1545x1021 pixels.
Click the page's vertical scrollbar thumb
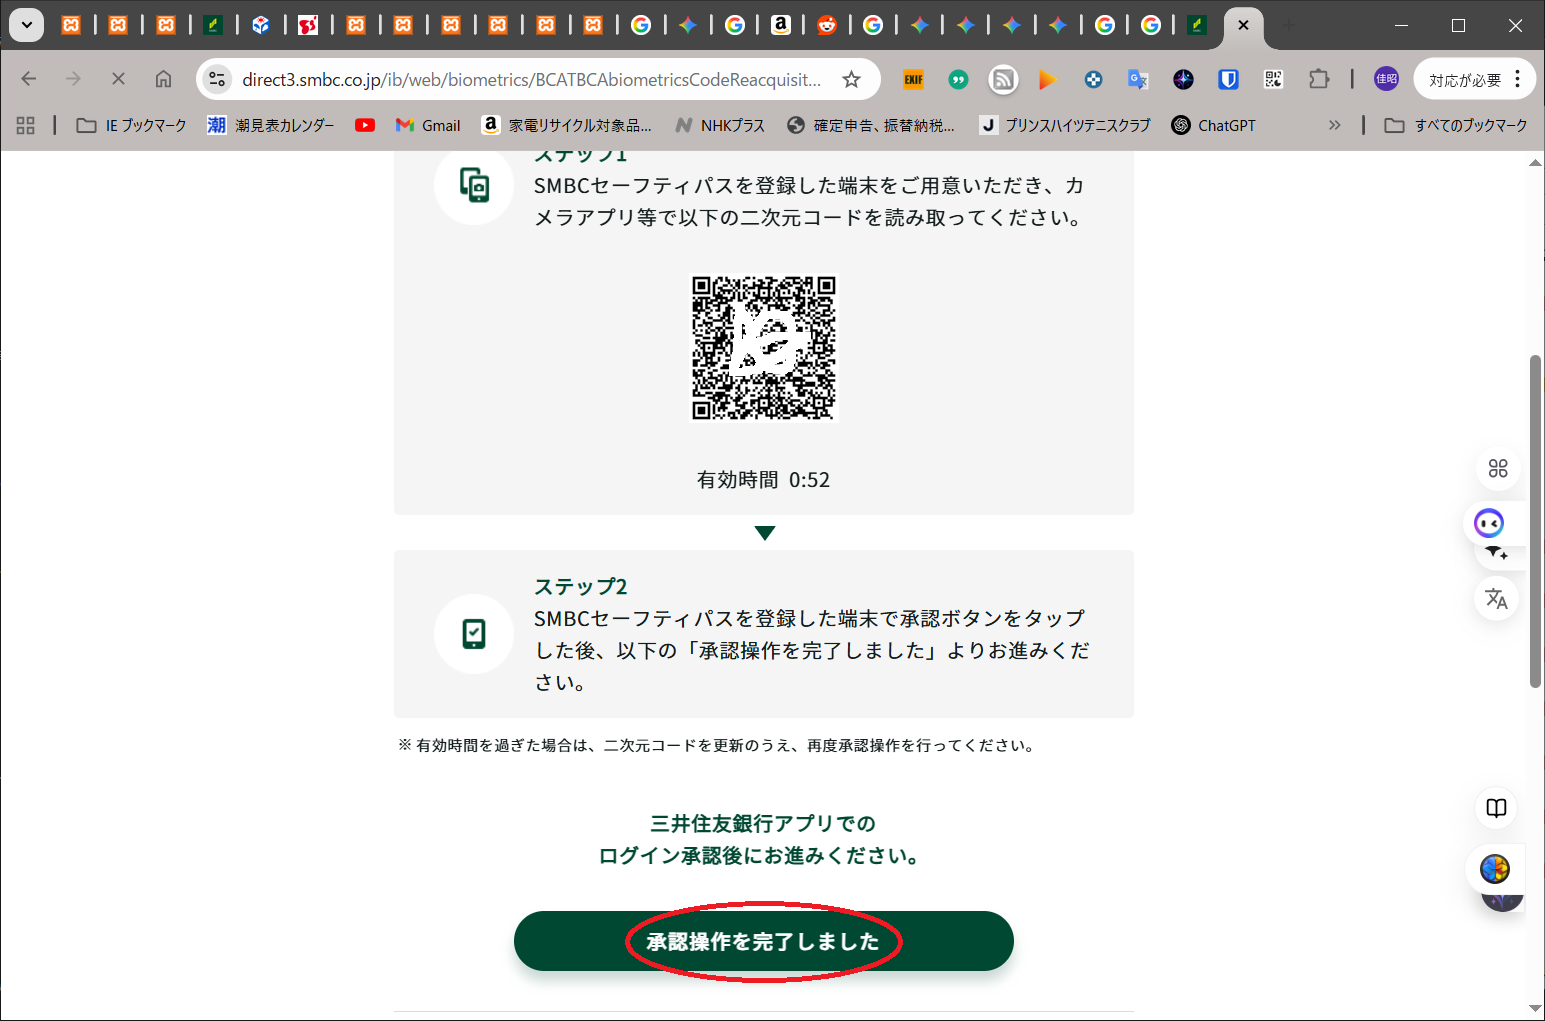pyautogui.click(x=1535, y=520)
